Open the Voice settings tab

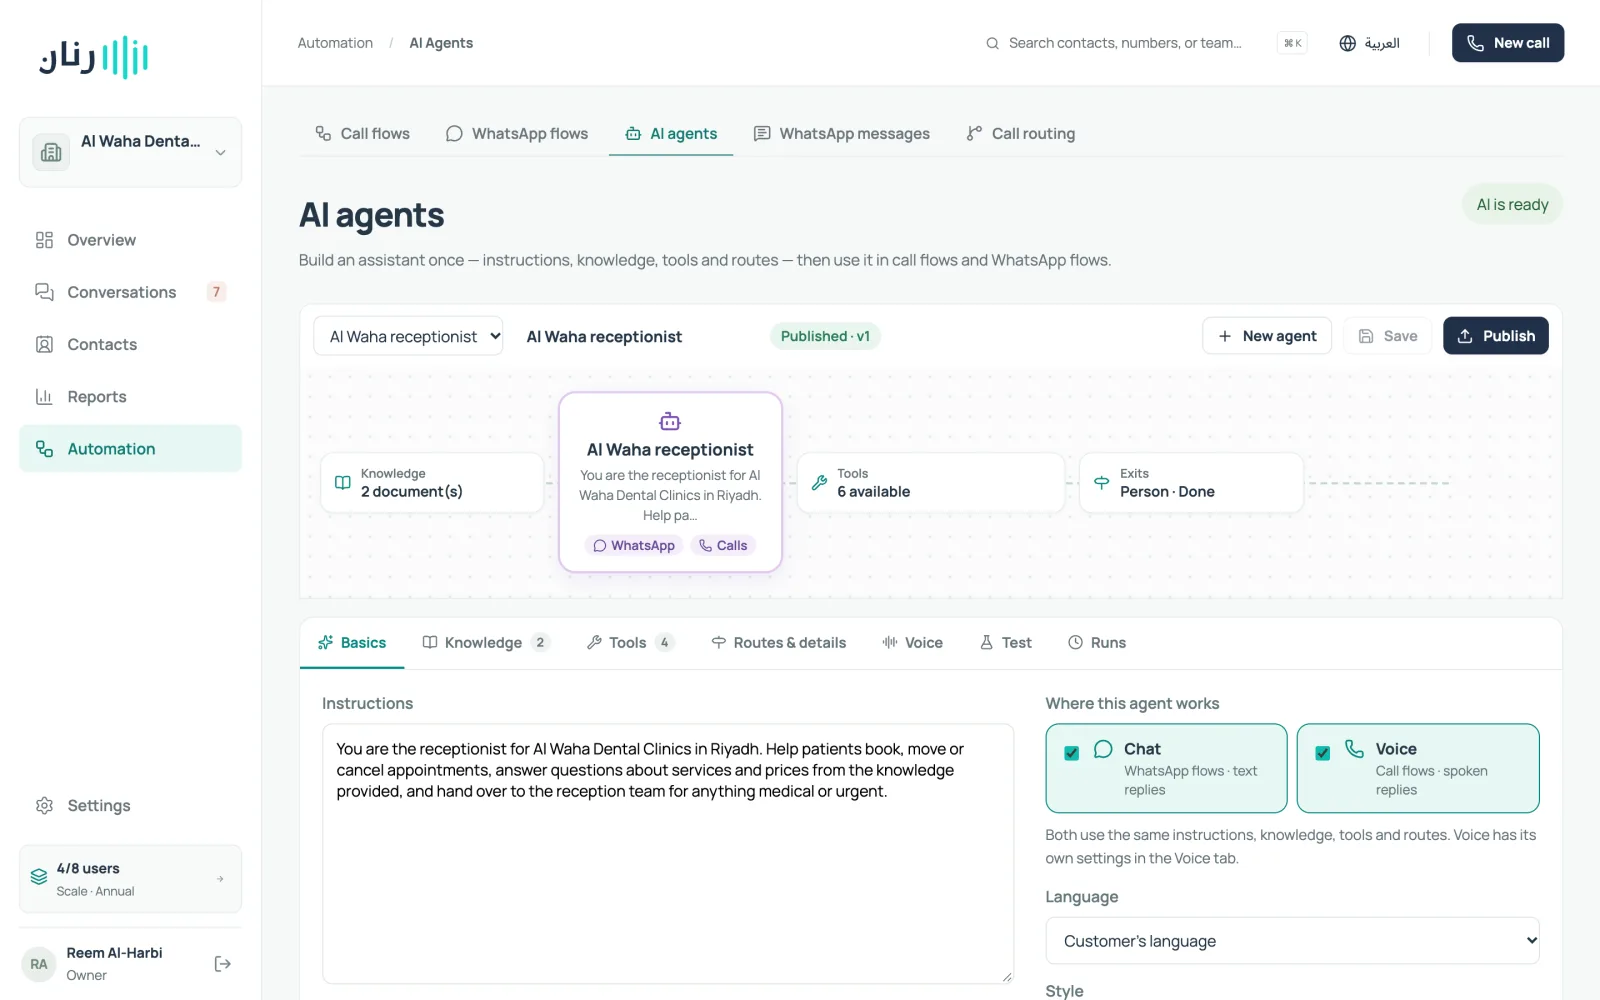pos(912,642)
